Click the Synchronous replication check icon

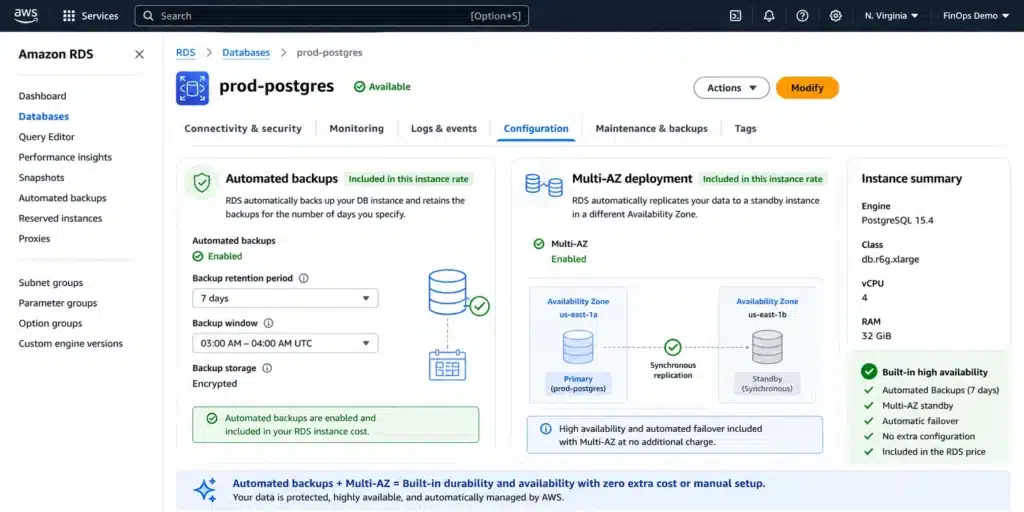click(673, 347)
